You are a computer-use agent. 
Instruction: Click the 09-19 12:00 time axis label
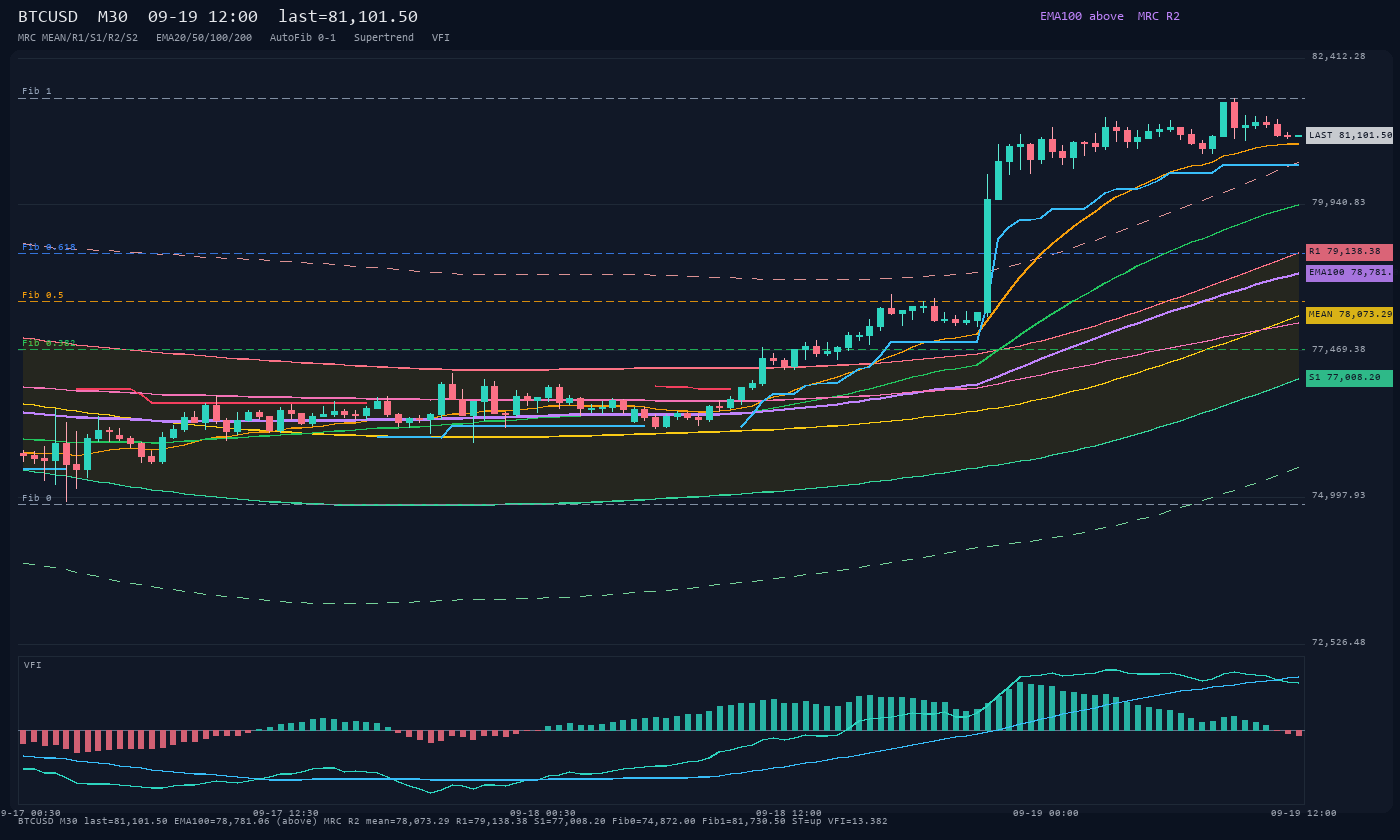click(x=1304, y=813)
